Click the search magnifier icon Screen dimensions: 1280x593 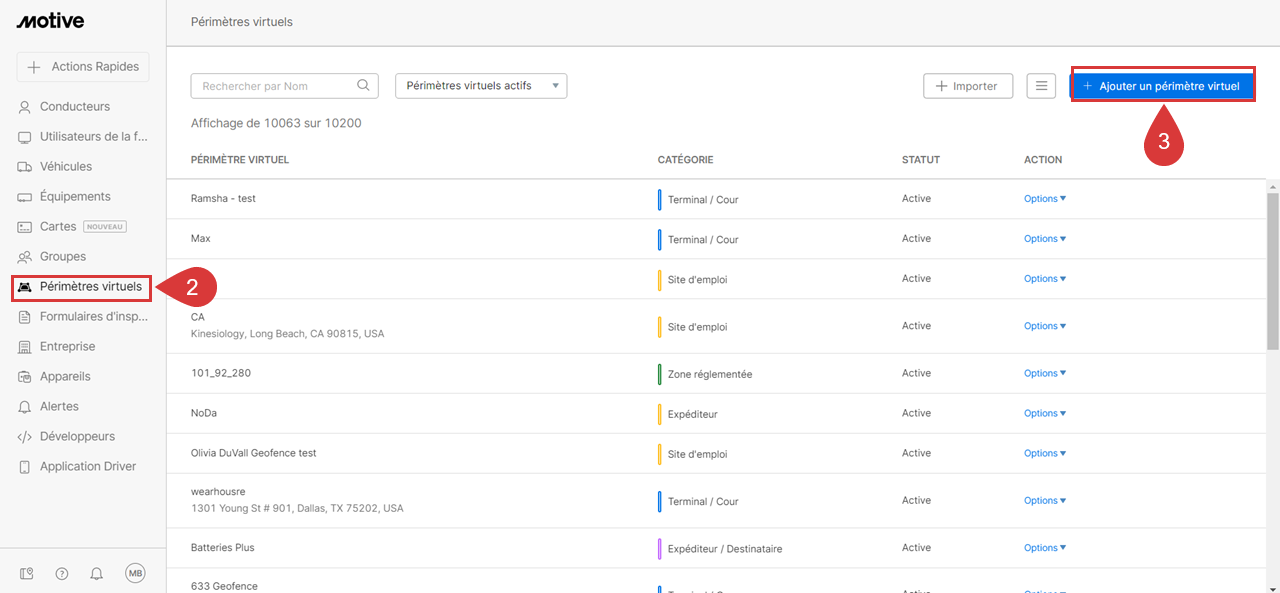(x=364, y=86)
